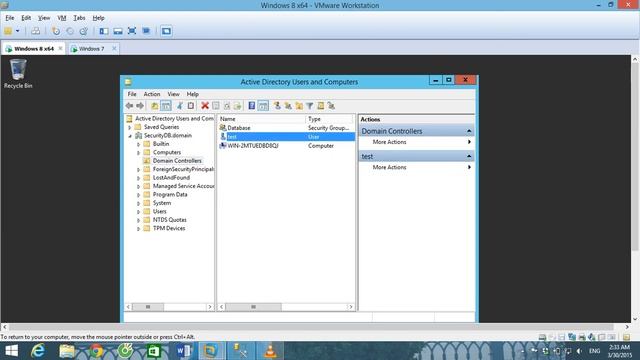640x360 pixels.
Task: Toggle the Show/Hide Action Pane icon
Action: point(263,106)
